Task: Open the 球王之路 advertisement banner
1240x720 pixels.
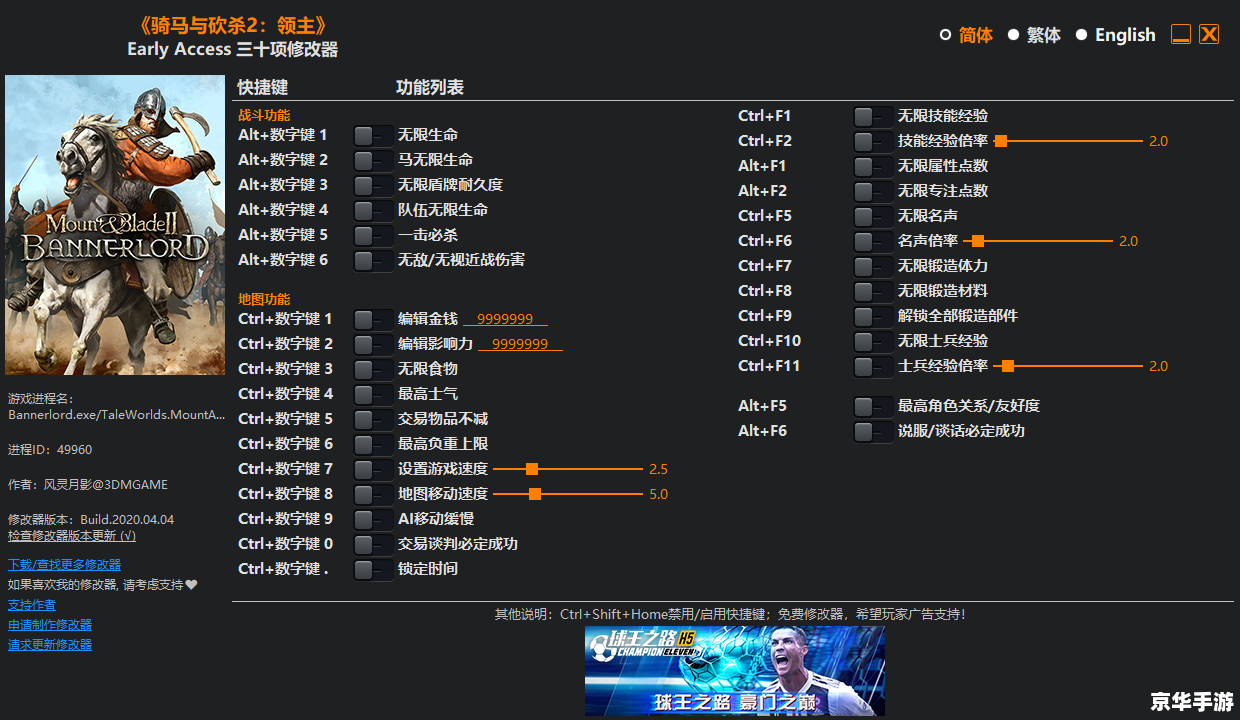Action: point(735,671)
